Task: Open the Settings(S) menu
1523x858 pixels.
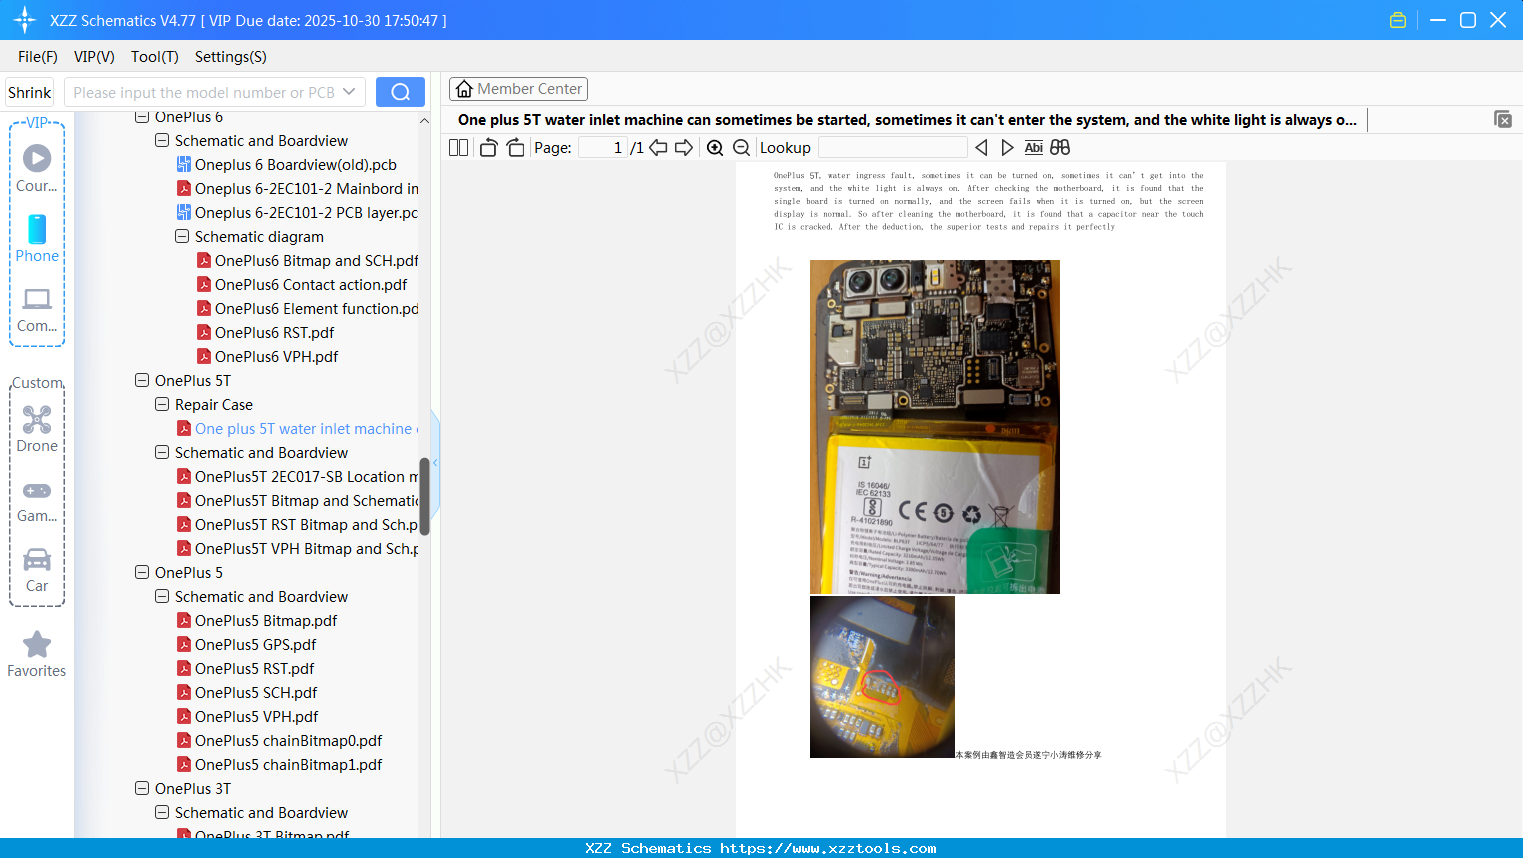Action: coord(231,57)
